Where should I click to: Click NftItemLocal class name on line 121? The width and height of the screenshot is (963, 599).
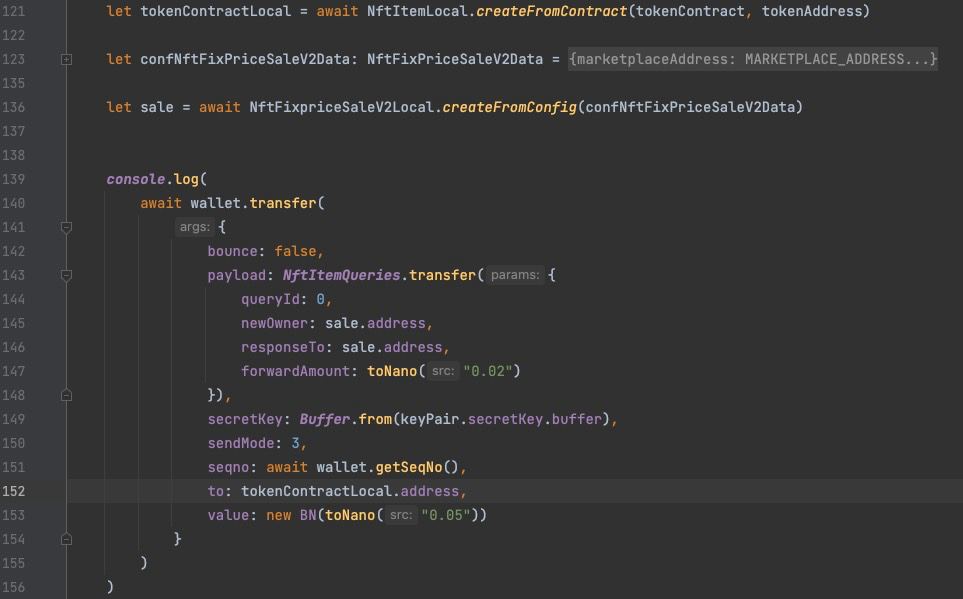tap(416, 11)
